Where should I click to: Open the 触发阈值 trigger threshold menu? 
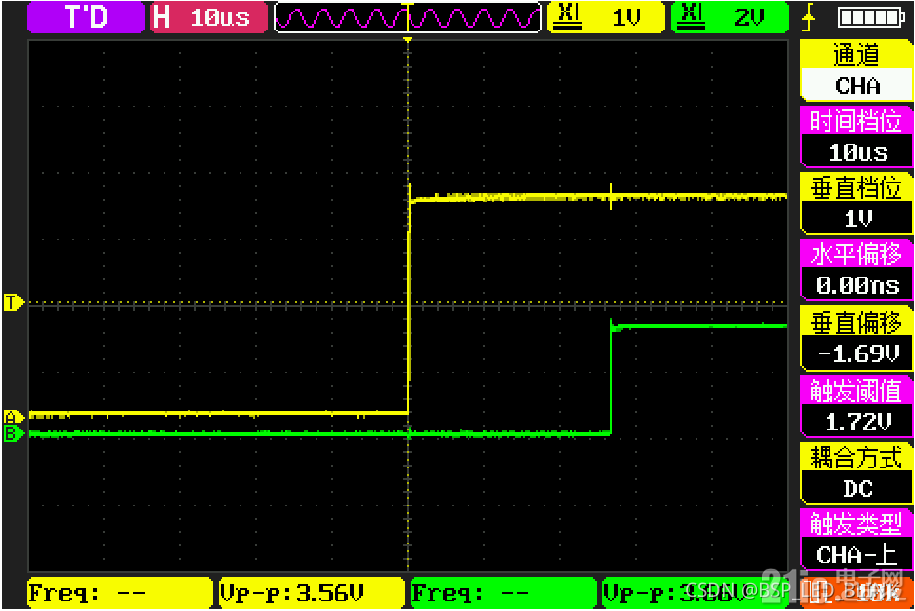click(856, 390)
